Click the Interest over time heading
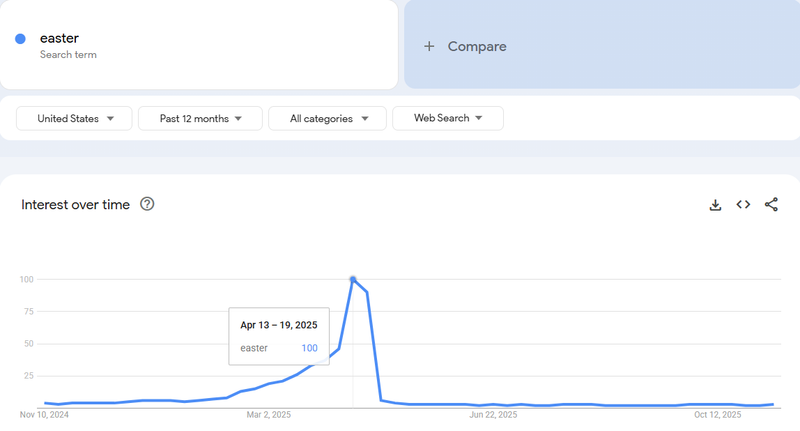800x431 pixels. tap(76, 205)
